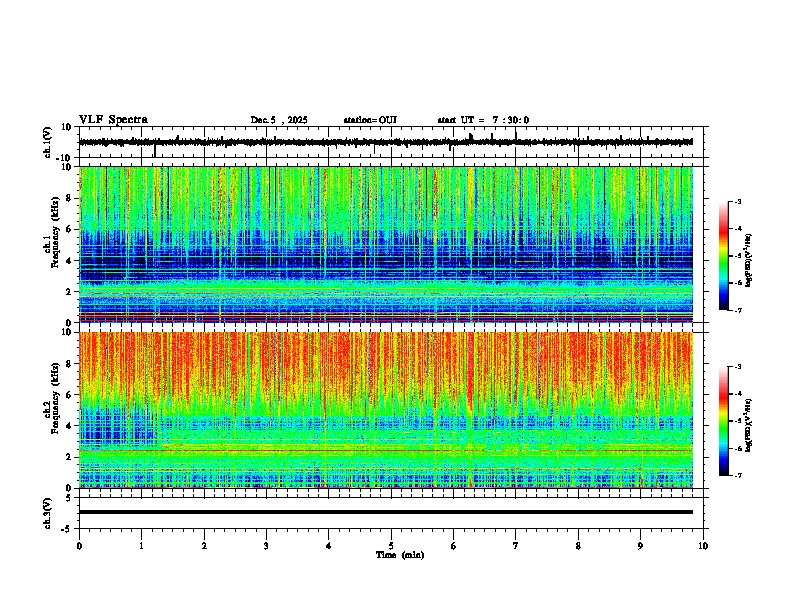The width and height of the screenshot is (792, 612).
Task: Click the "-3" label on ch.1 color bar
Action: click(x=738, y=201)
